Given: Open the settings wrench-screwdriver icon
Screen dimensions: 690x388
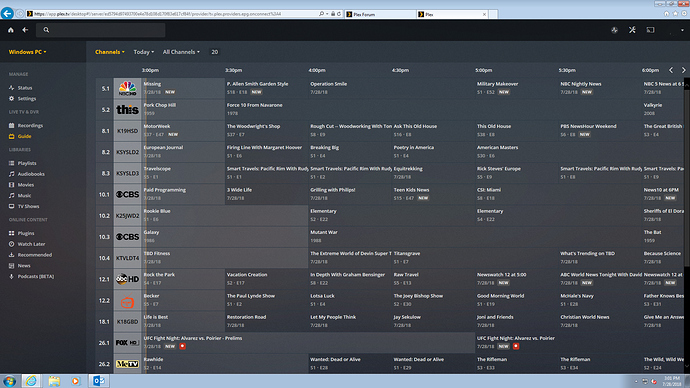Looking at the screenshot, I should point(632,30).
